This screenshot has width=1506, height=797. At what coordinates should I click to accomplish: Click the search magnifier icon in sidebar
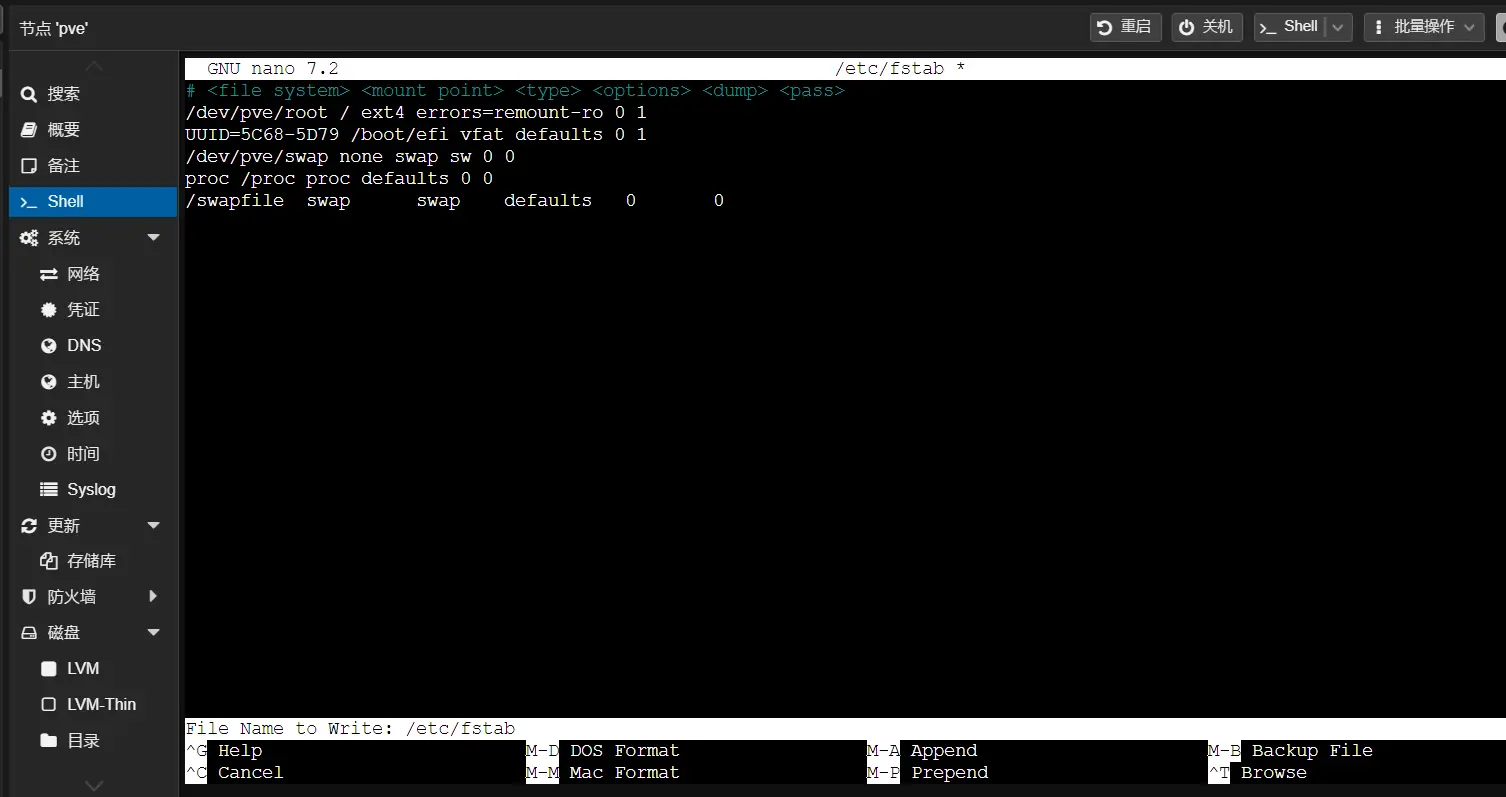pyautogui.click(x=29, y=94)
